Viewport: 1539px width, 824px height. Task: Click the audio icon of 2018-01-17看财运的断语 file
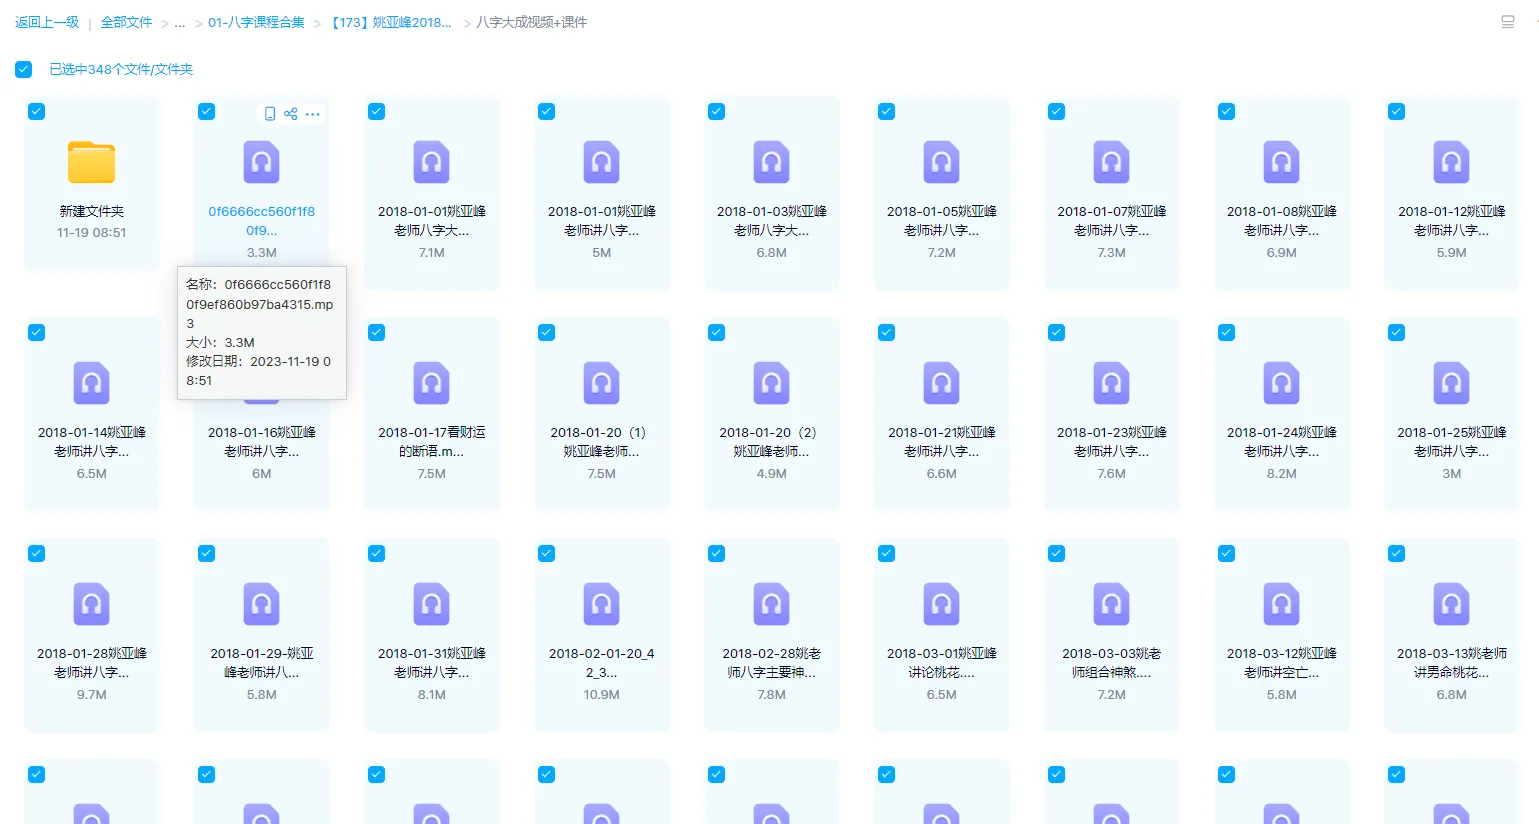[x=431, y=383]
